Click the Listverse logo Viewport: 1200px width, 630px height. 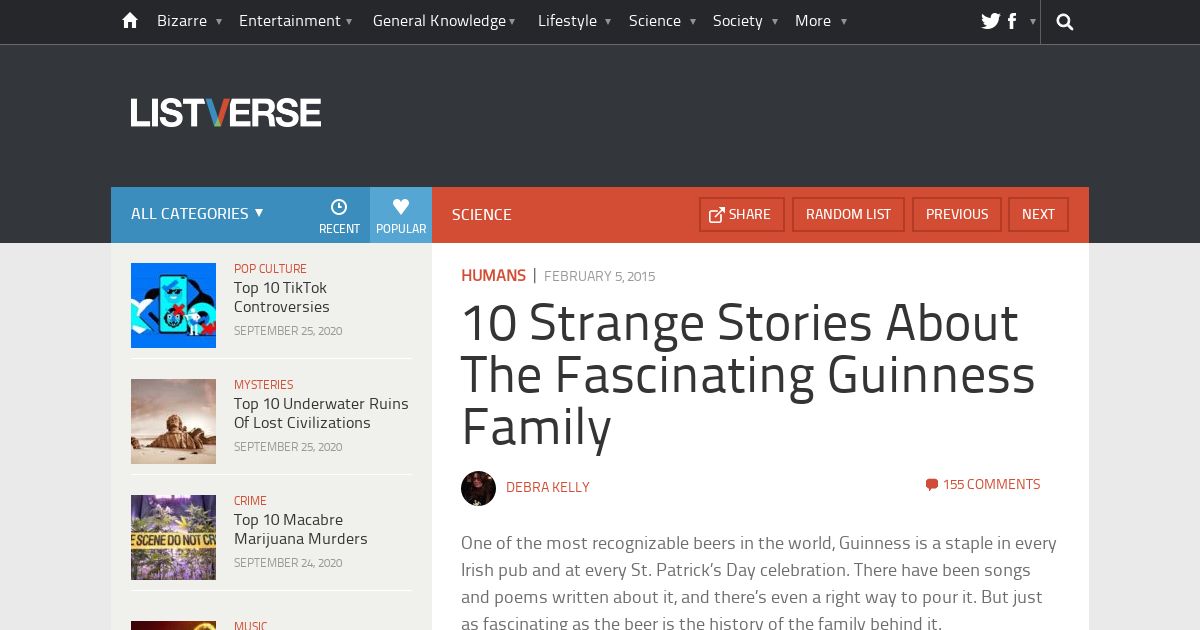click(x=226, y=113)
